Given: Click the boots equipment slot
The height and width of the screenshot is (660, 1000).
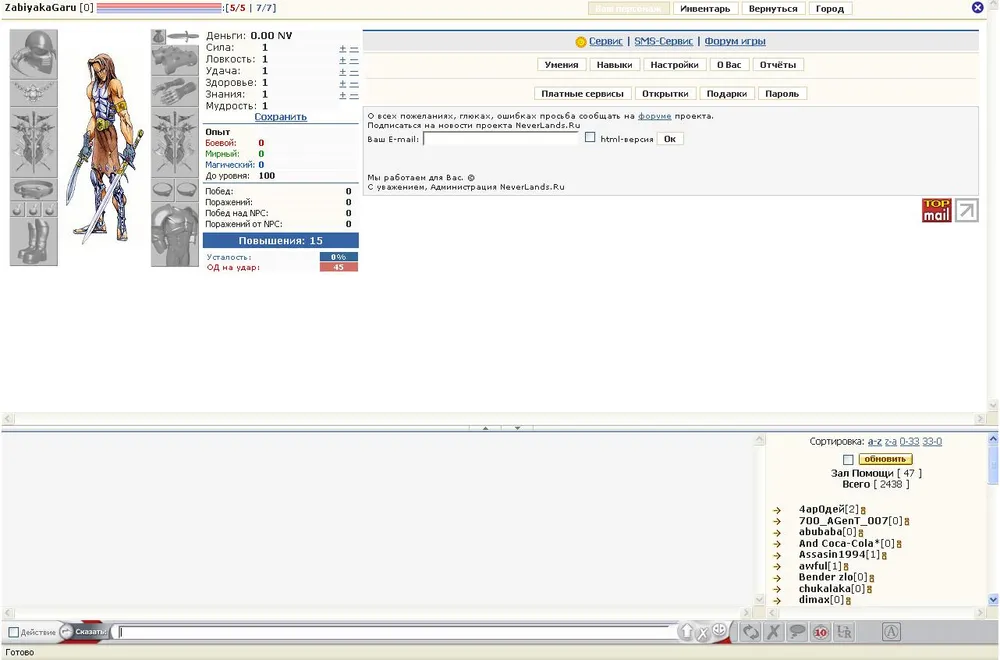Looking at the screenshot, I should point(33,242).
